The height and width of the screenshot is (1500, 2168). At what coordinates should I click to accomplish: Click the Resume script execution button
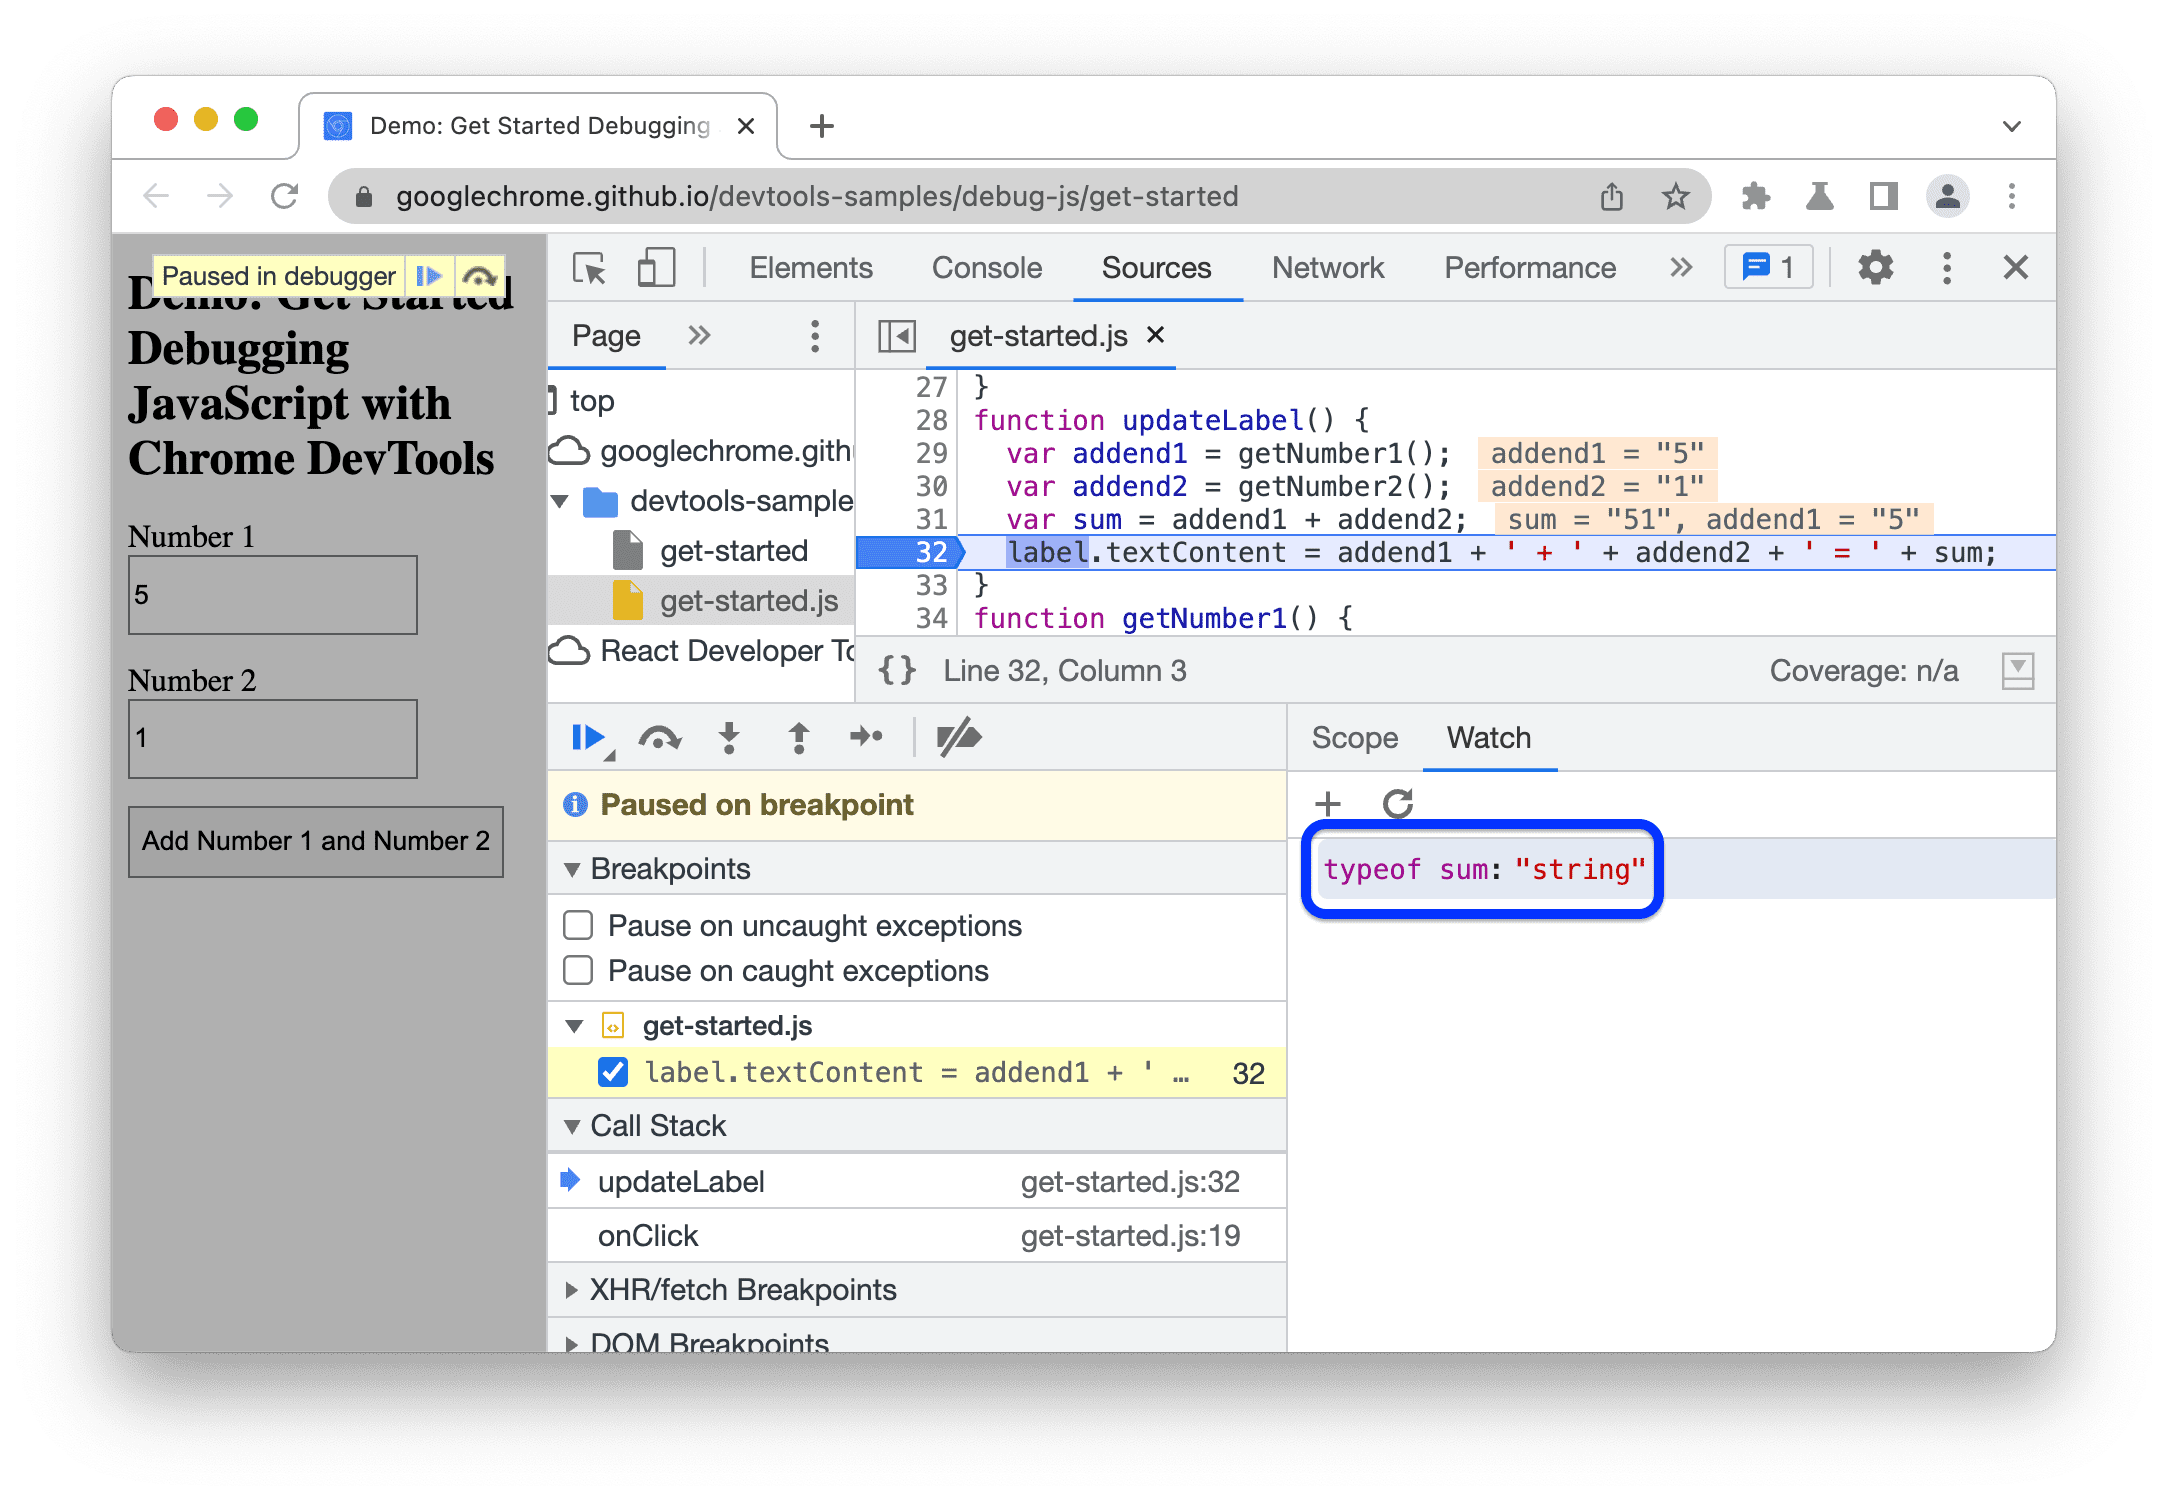(x=590, y=739)
